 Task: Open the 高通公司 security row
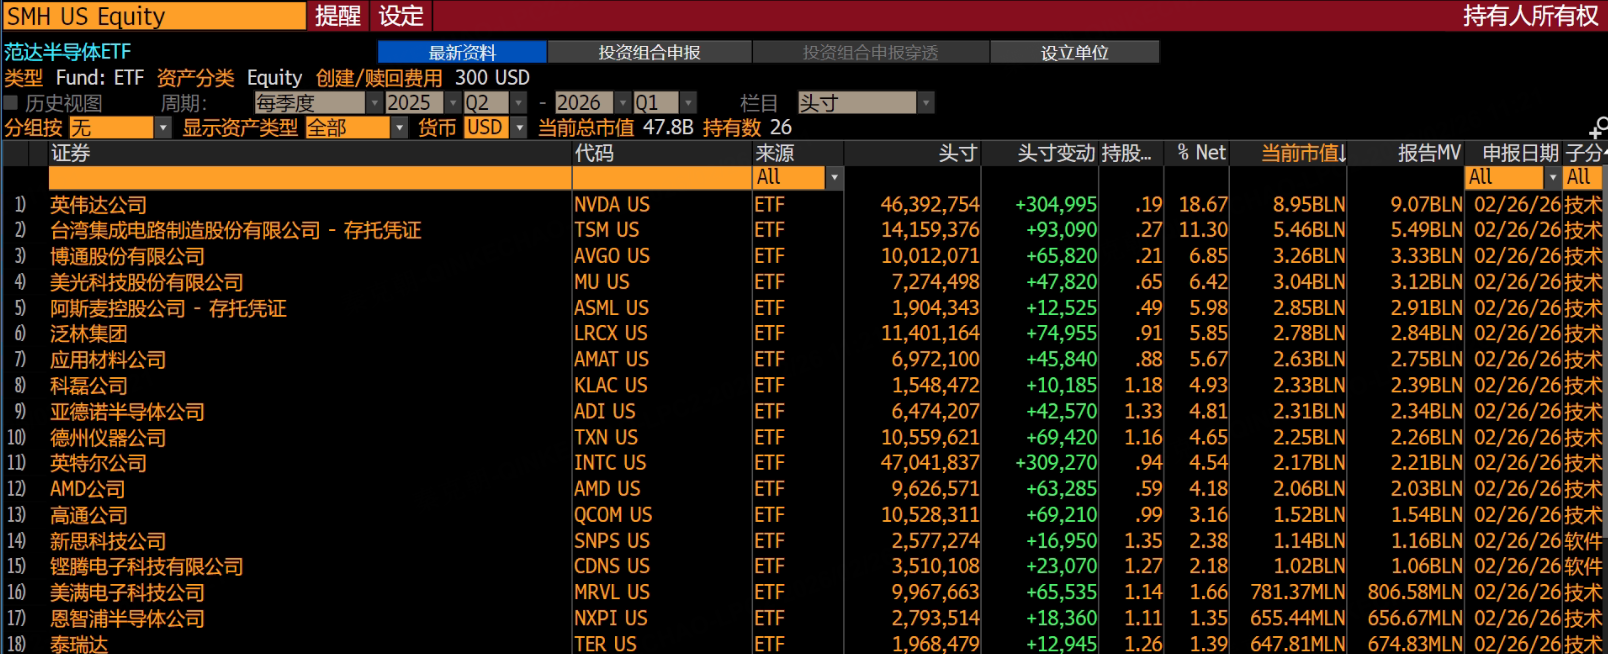(x=89, y=516)
